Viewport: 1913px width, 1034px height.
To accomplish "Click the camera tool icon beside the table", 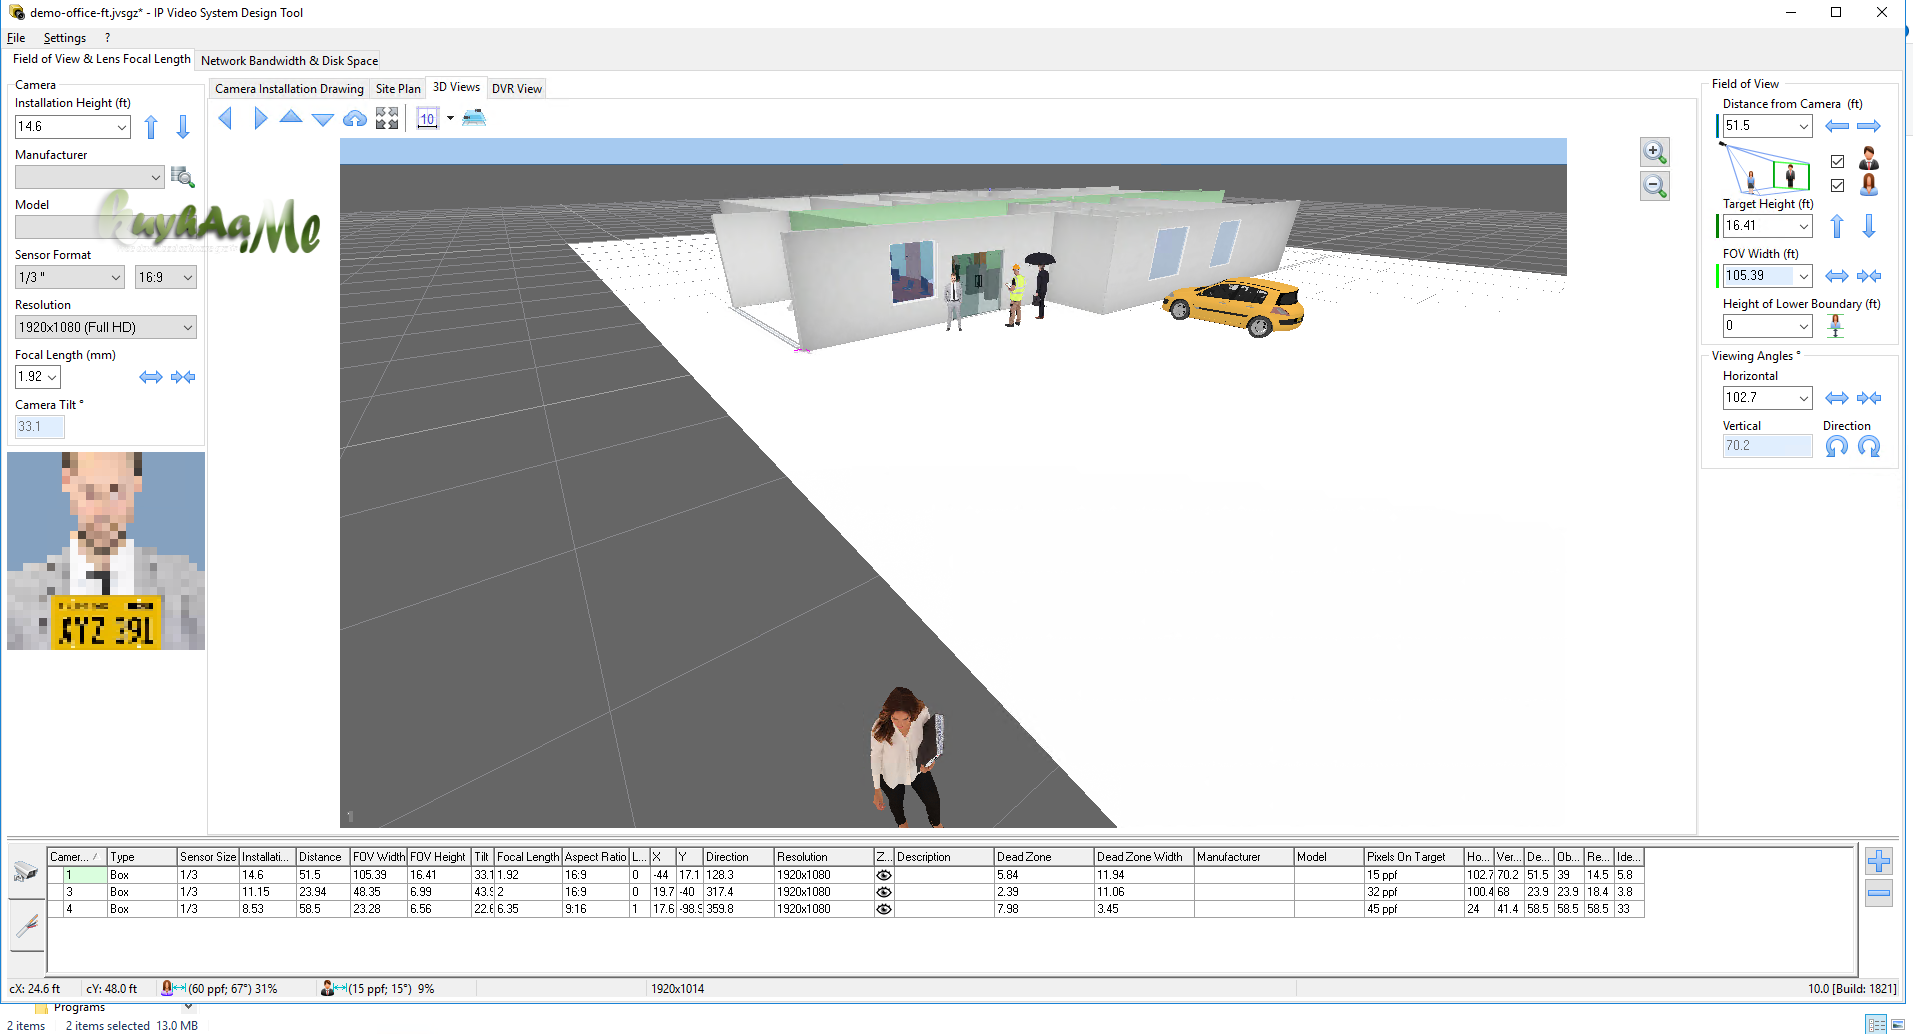I will coord(26,873).
